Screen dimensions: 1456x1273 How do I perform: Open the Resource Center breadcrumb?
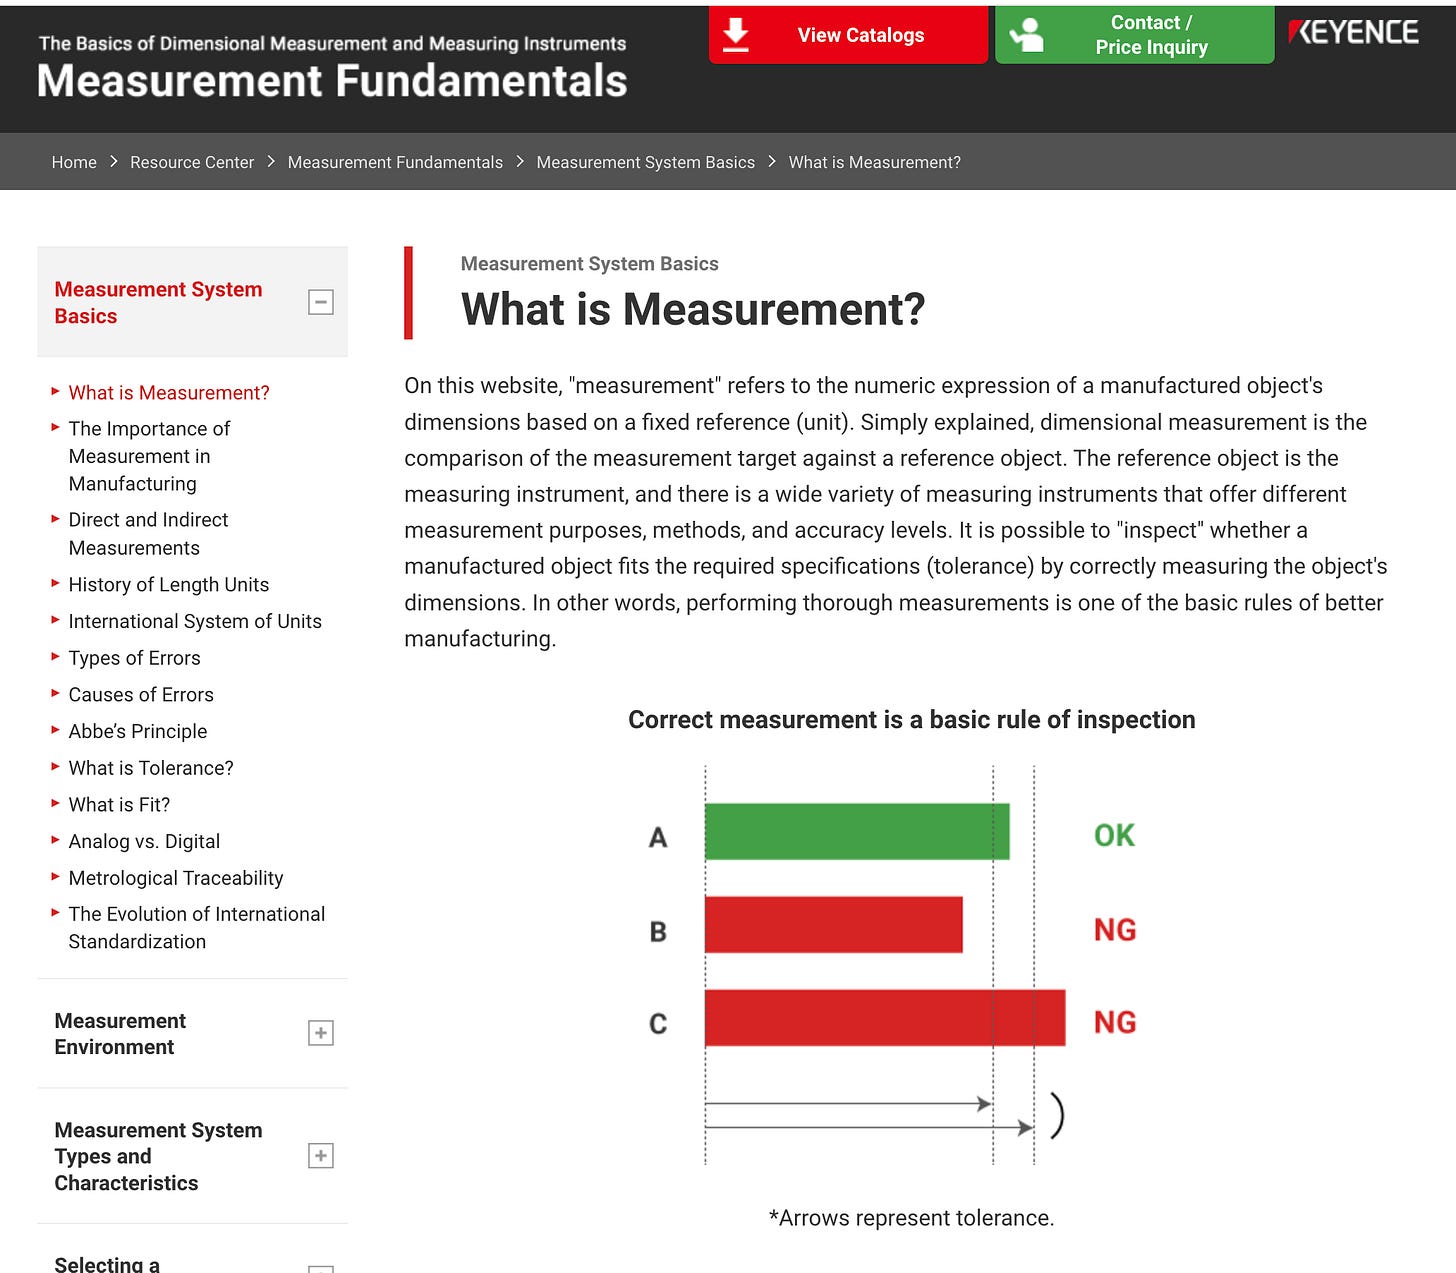pos(192,162)
